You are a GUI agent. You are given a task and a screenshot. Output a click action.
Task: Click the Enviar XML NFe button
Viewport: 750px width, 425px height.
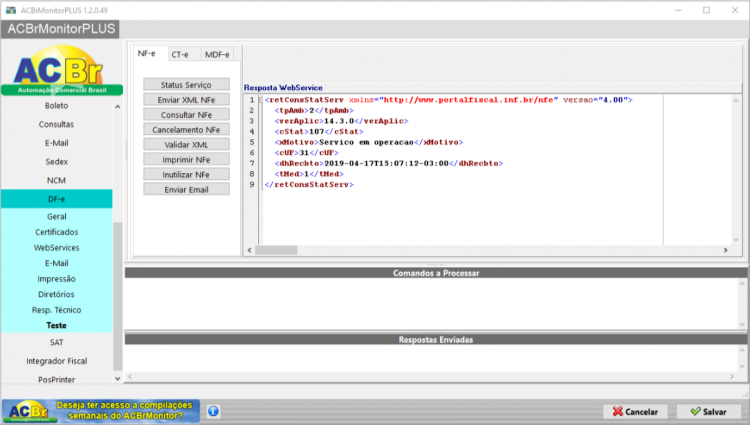click(x=186, y=100)
